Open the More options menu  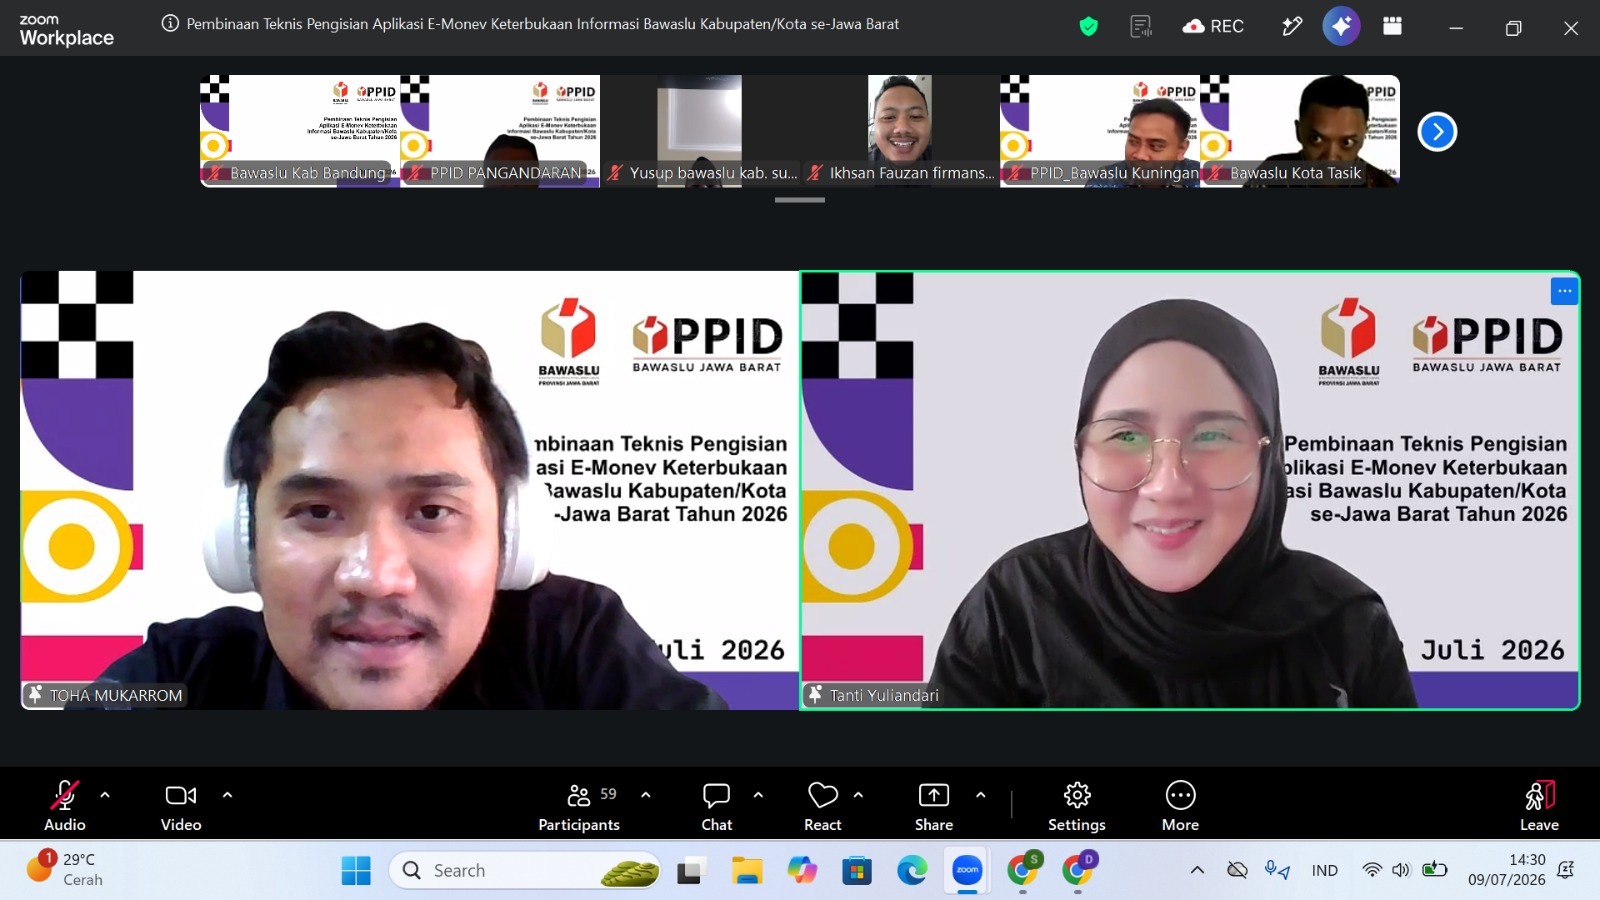[1180, 805]
